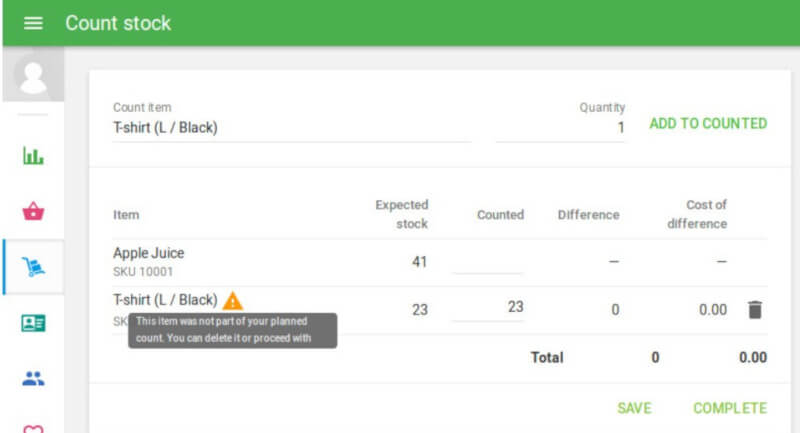Open the Items shopping basket icon

coord(33,211)
